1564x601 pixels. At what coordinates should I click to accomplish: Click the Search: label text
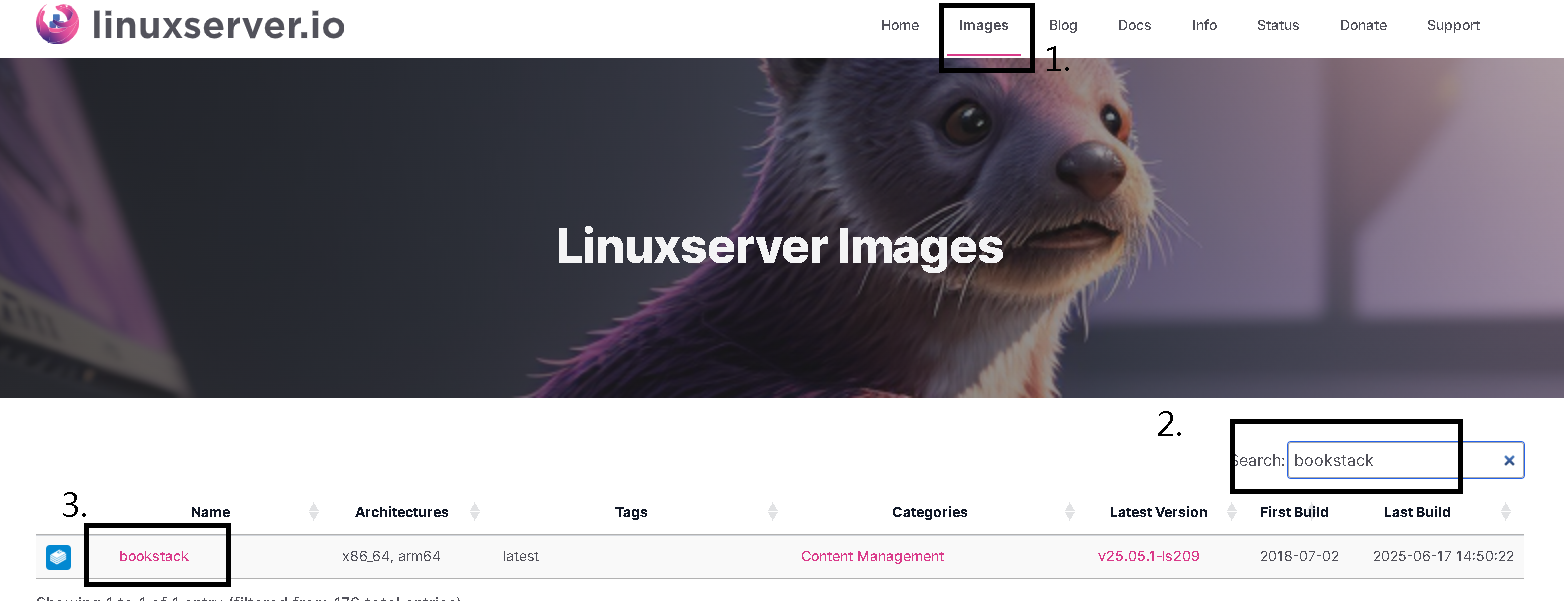click(1257, 460)
